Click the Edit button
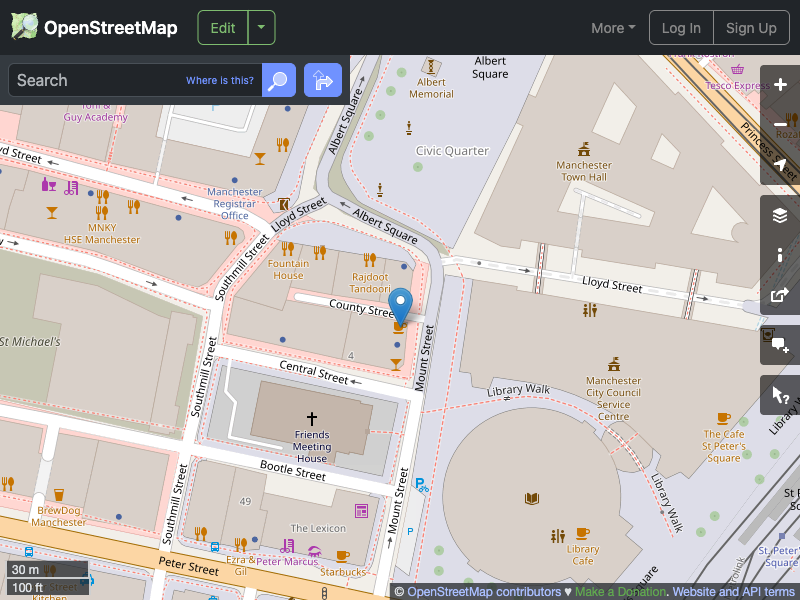The width and height of the screenshot is (800, 600). pos(222,28)
